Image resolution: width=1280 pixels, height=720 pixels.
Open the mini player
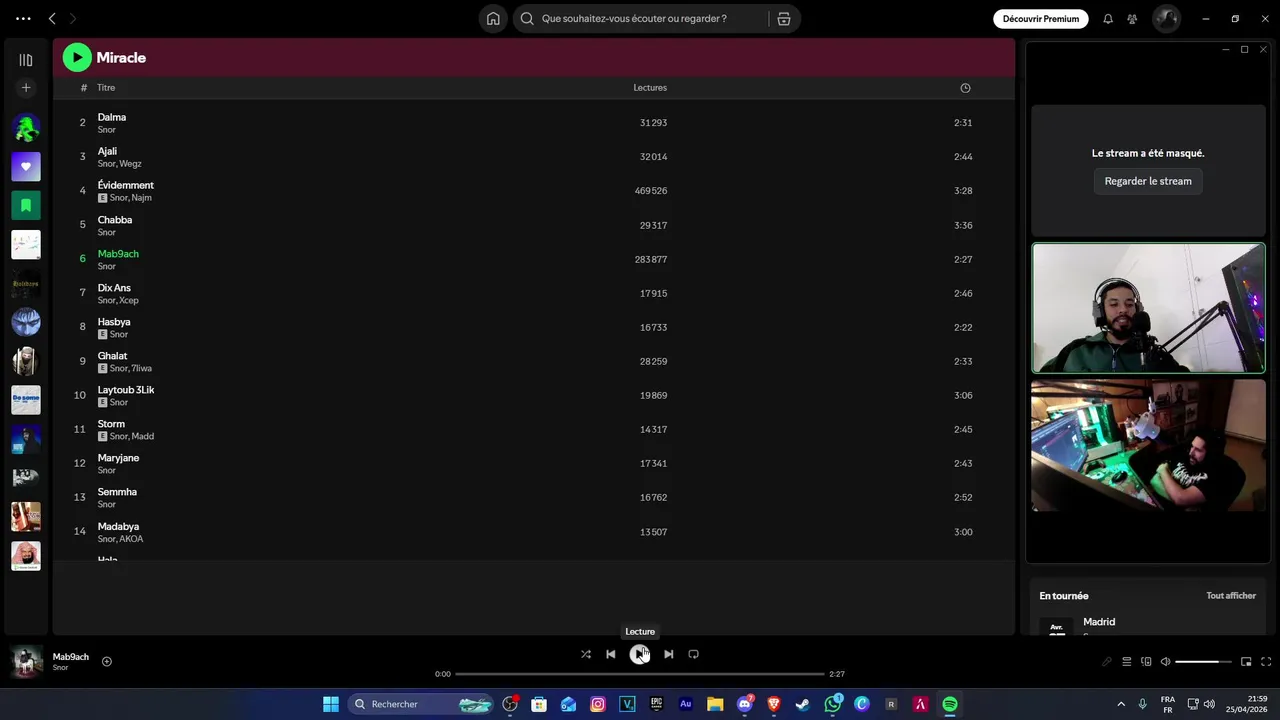(x=1246, y=661)
